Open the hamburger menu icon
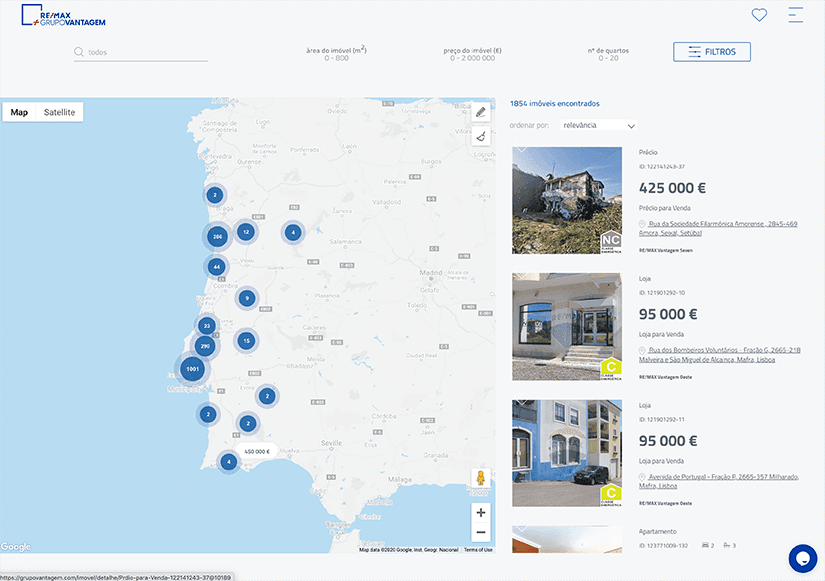The width and height of the screenshot is (825, 581). point(795,14)
